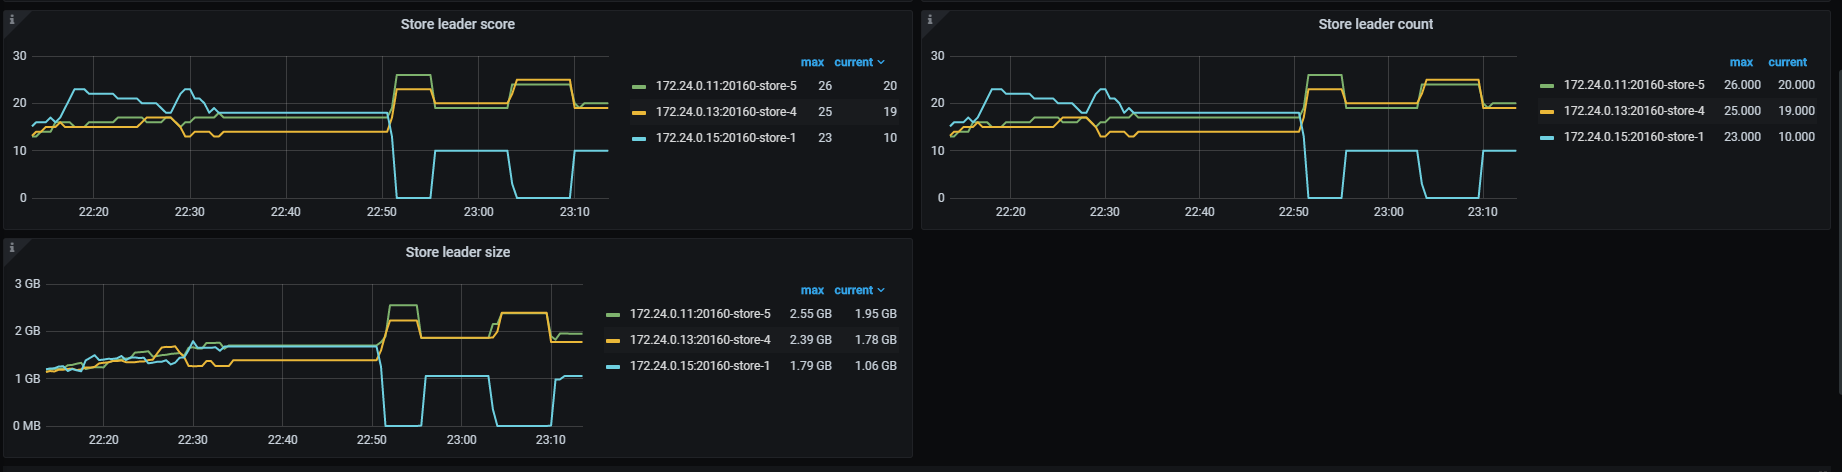Click yellow color swatch for store-4 in score legend

639,113
